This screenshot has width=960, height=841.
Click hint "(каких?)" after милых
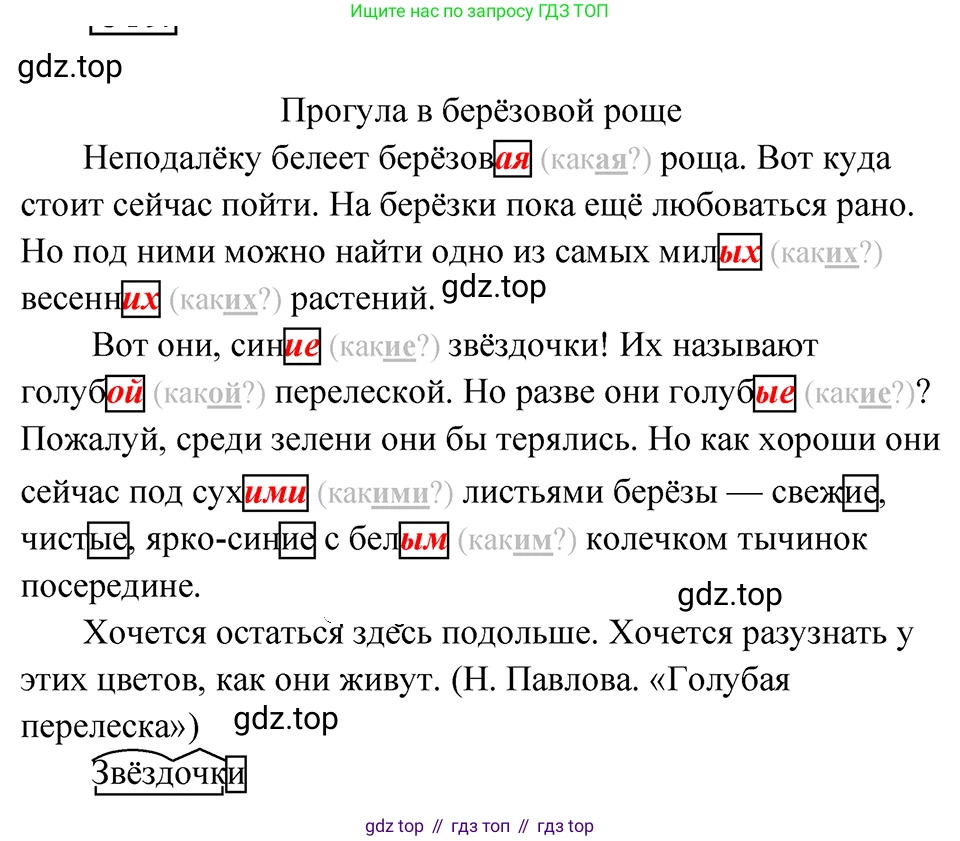[x=827, y=253]
